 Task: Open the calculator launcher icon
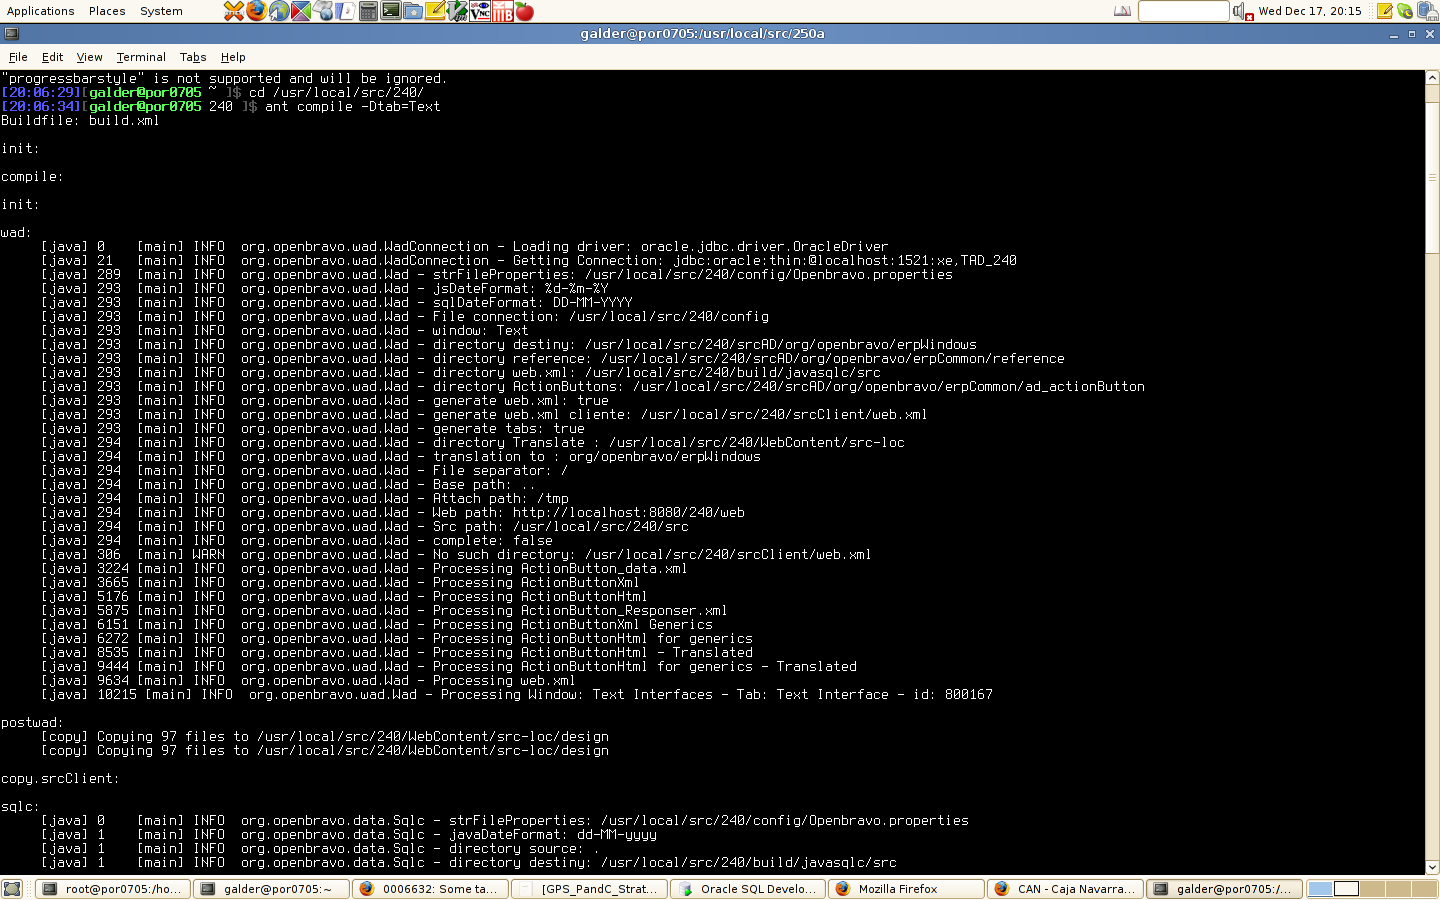368,11
